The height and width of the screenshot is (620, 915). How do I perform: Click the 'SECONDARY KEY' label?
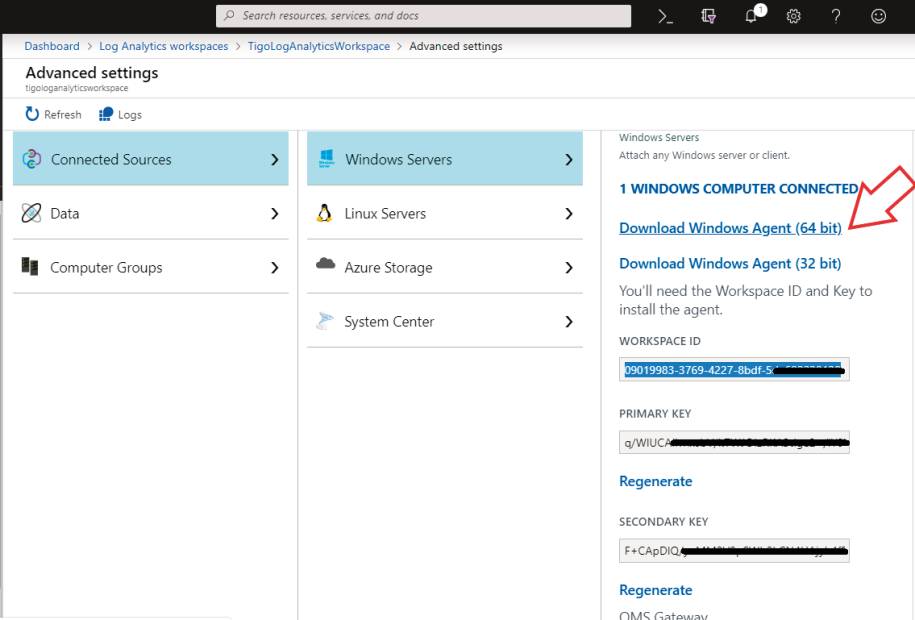click(x=663, y=522)
